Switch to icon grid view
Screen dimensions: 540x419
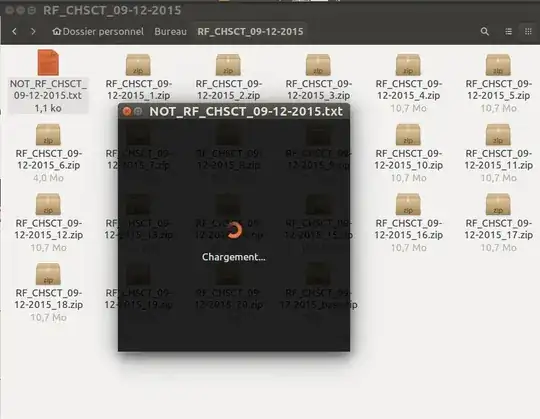pos(528,32)
